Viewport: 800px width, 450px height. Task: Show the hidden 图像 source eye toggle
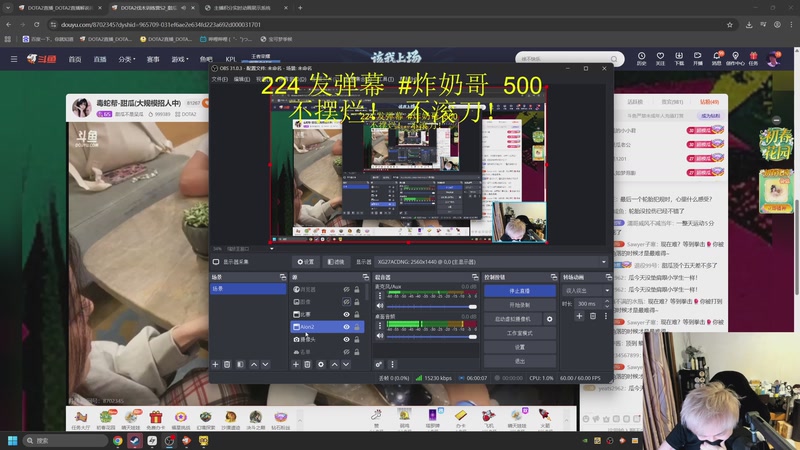point(346,302)
